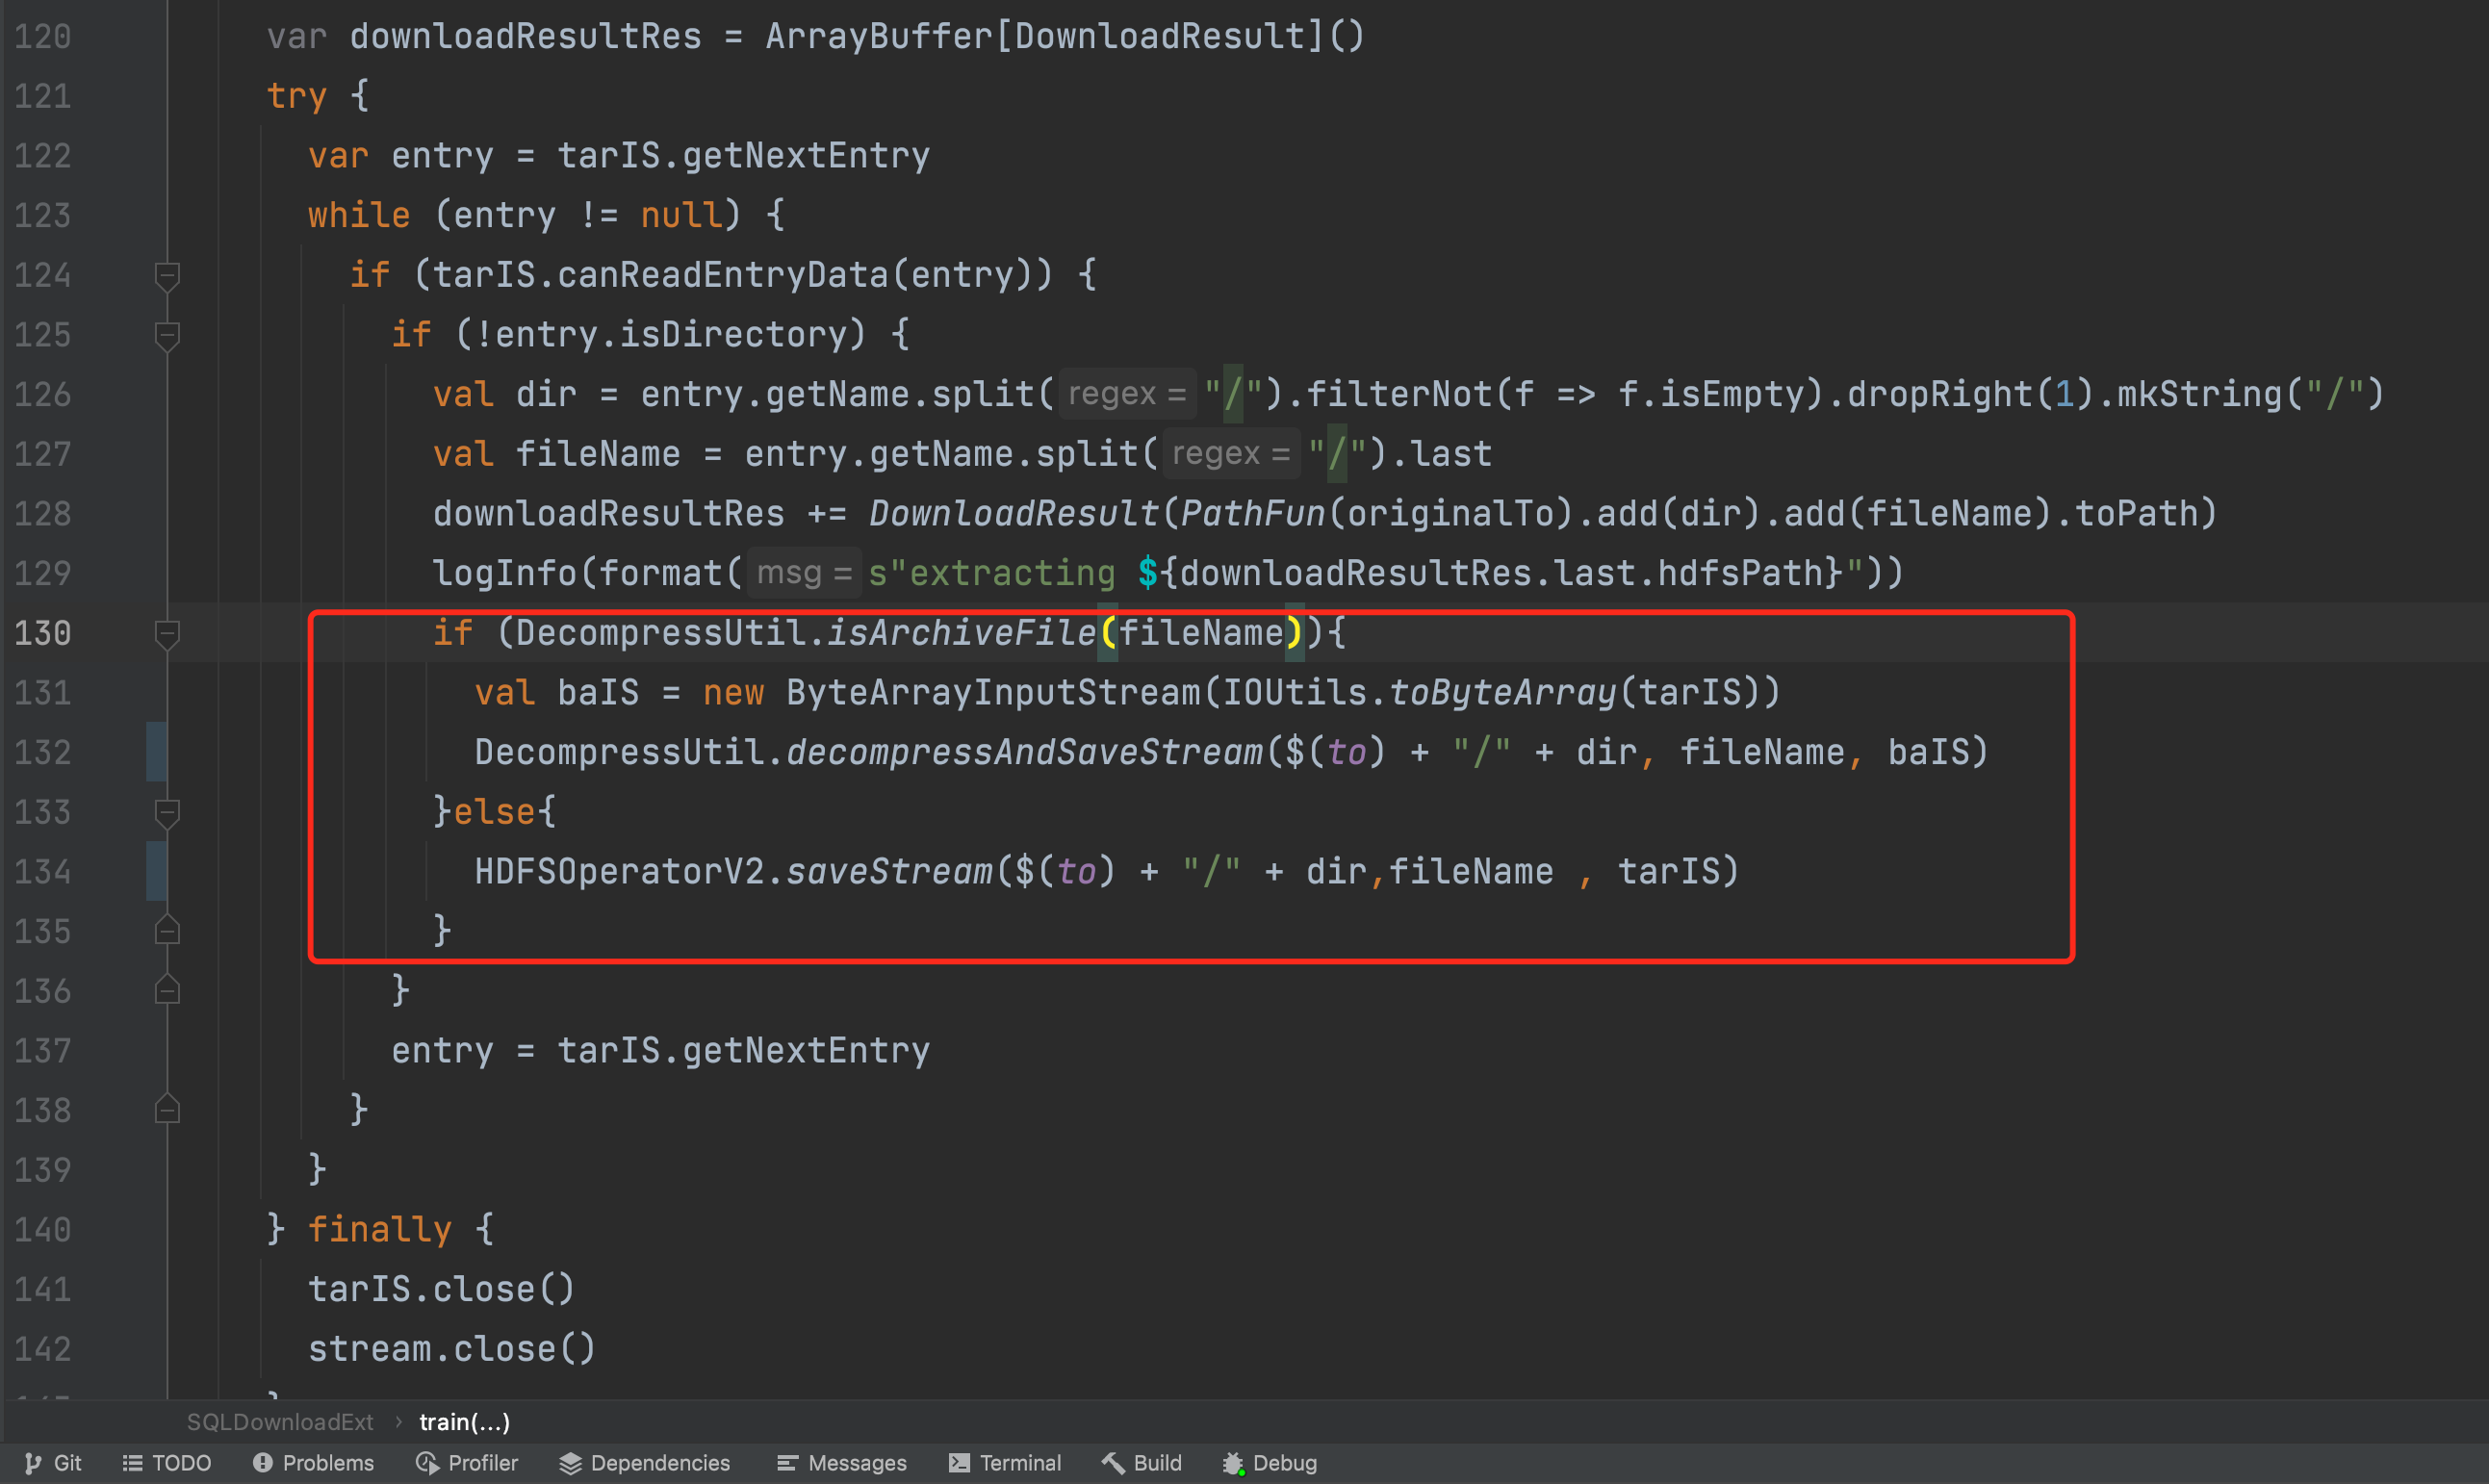Open the TODO tool window

[167, 1462]
